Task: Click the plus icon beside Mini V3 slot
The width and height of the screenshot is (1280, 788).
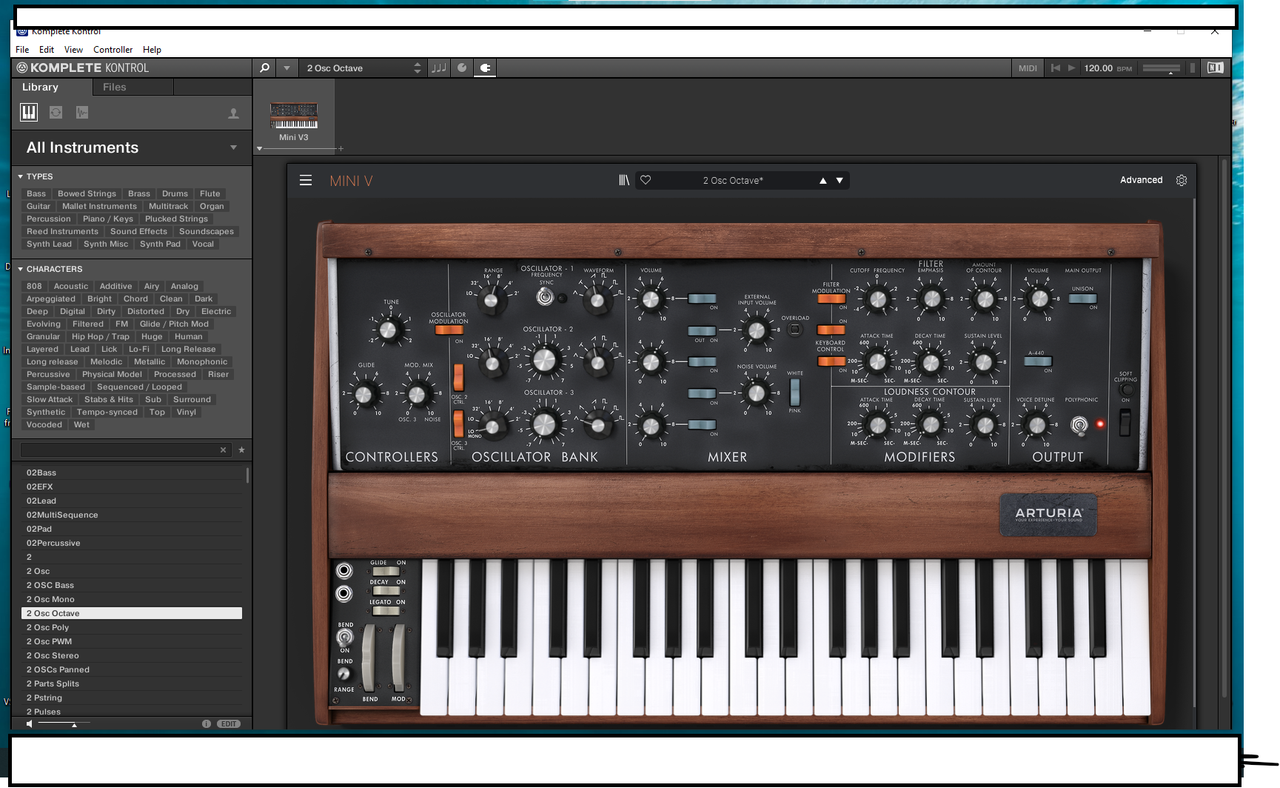Action: pyautogui.click(x=341, y=148)
